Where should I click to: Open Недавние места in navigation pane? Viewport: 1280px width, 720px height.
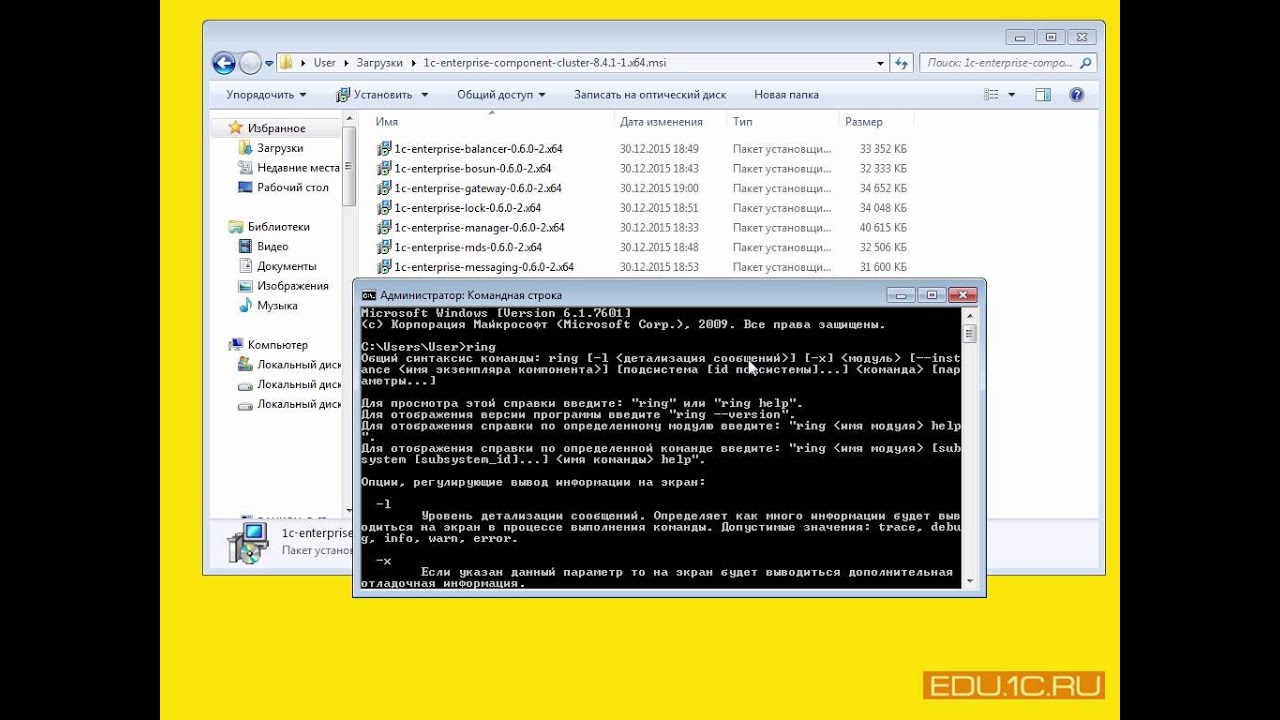coord(298,168)
